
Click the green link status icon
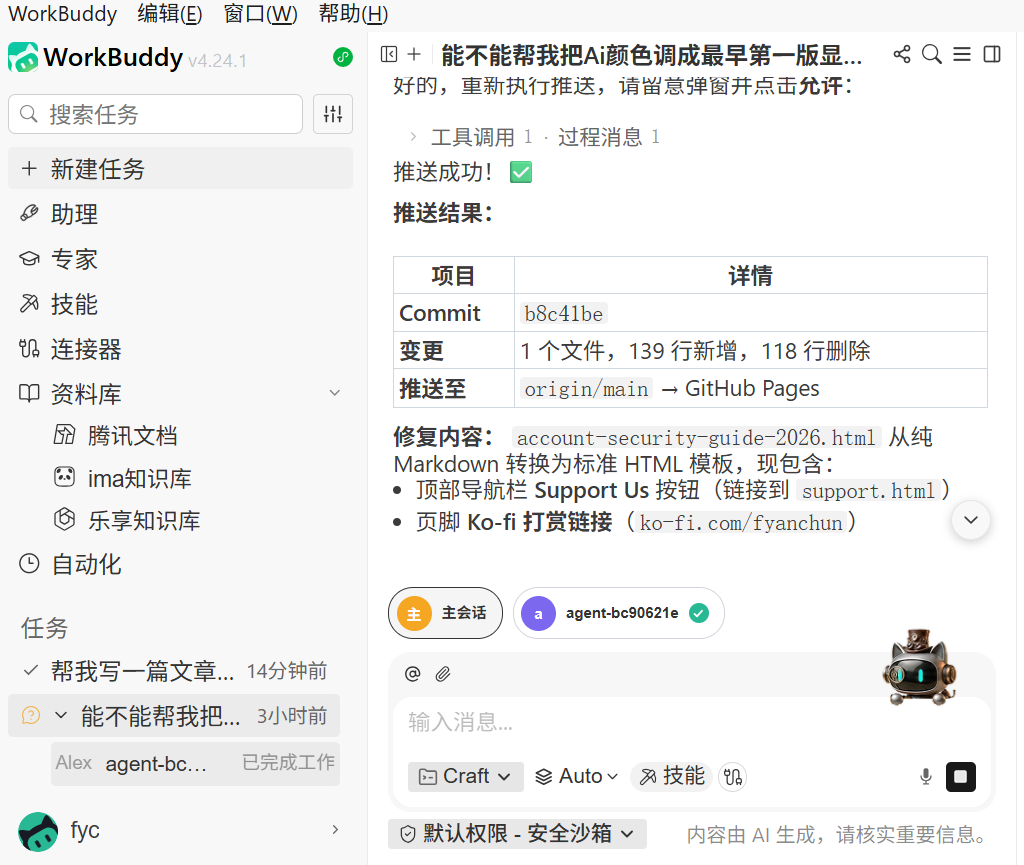[343, 57]
